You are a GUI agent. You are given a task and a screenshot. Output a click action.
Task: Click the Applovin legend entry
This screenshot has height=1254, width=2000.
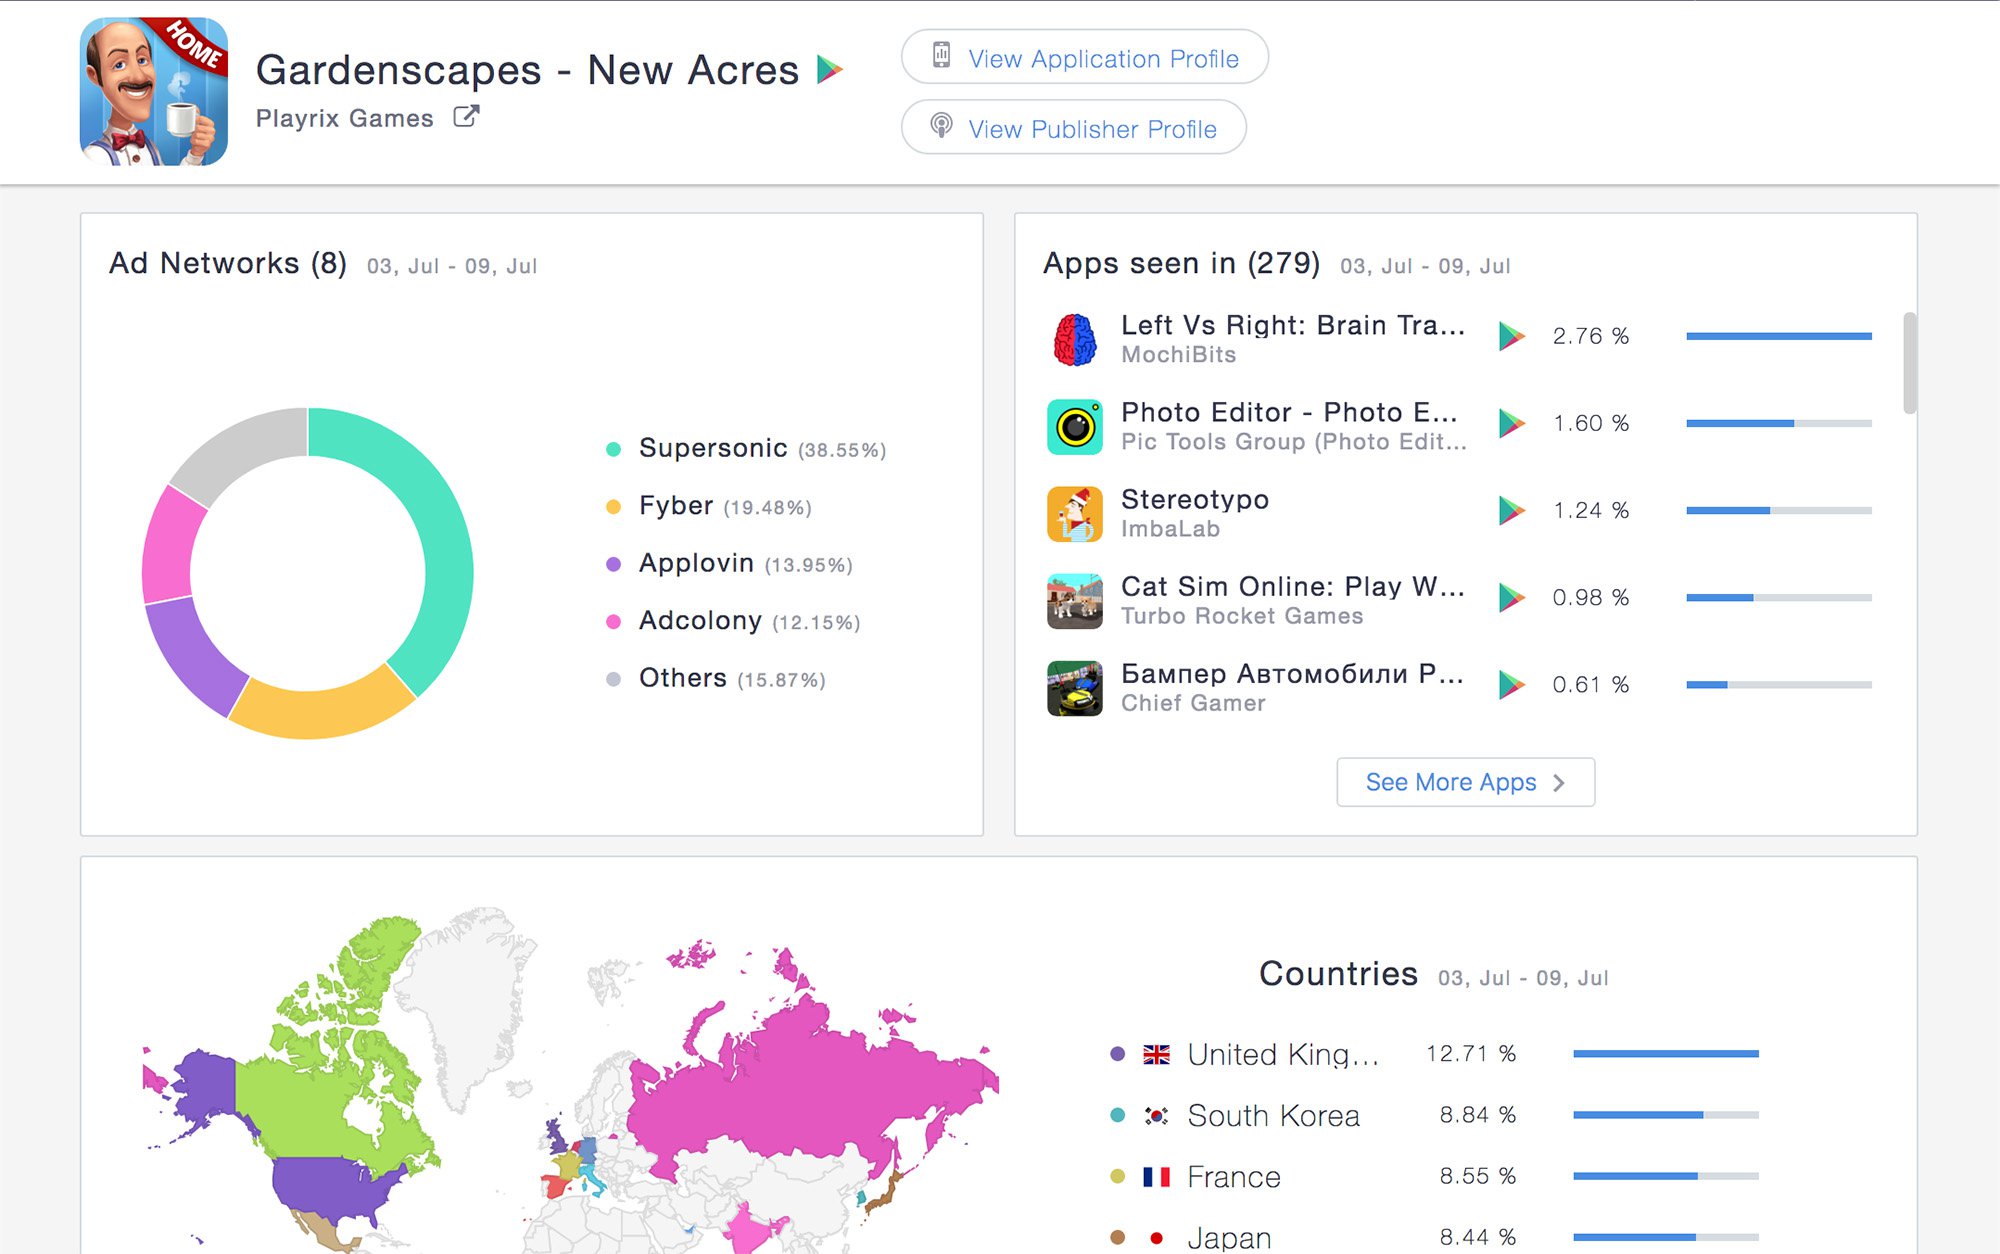tap(729, 563)
